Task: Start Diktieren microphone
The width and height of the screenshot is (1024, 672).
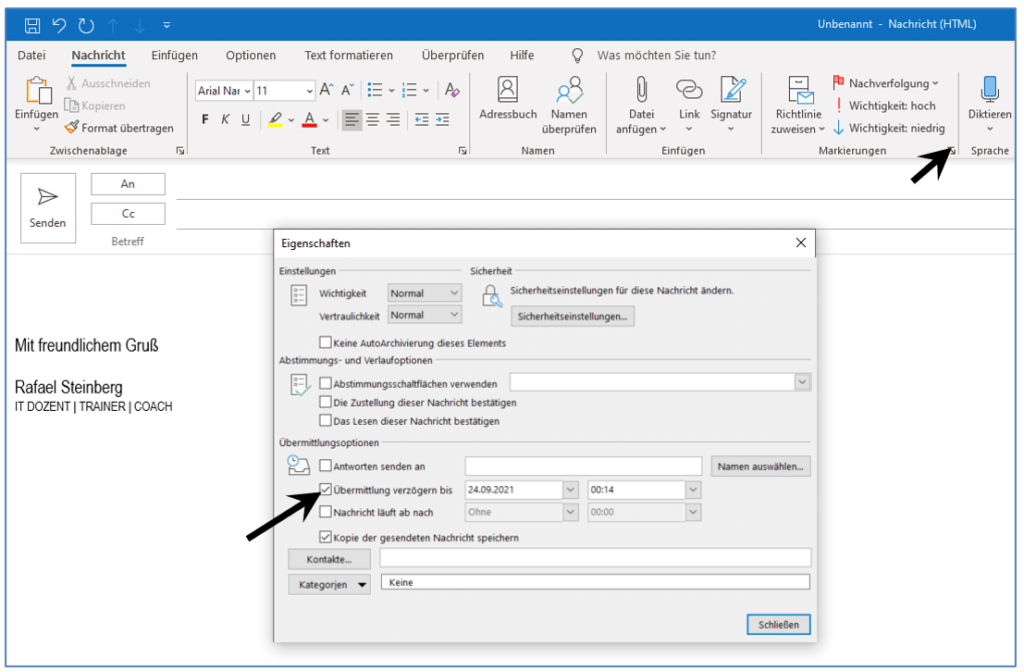Action: (x=989, y=89)
